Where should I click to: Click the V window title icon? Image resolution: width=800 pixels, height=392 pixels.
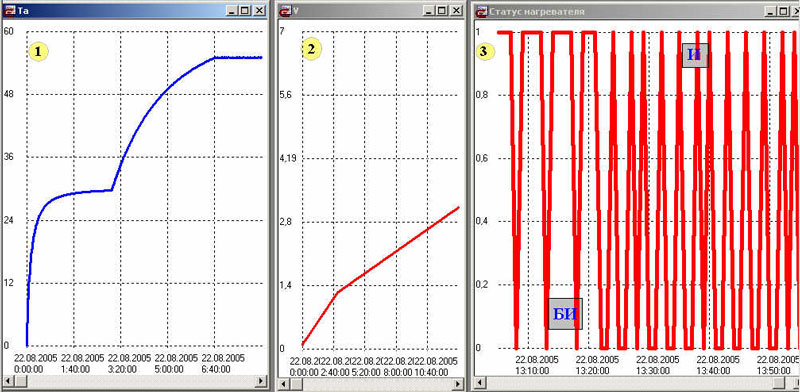[286, 10]
